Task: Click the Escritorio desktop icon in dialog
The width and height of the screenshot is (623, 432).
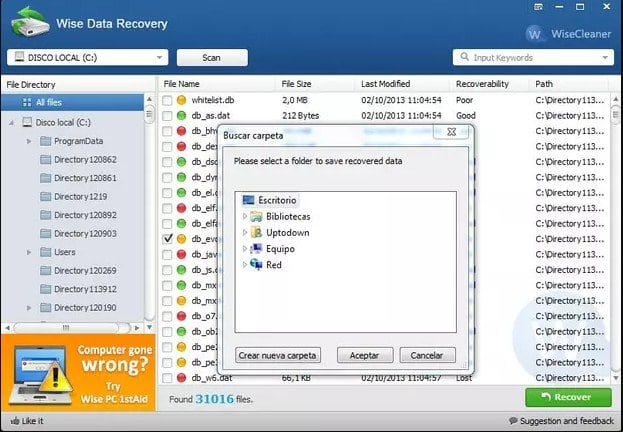Action: point(248,200)
